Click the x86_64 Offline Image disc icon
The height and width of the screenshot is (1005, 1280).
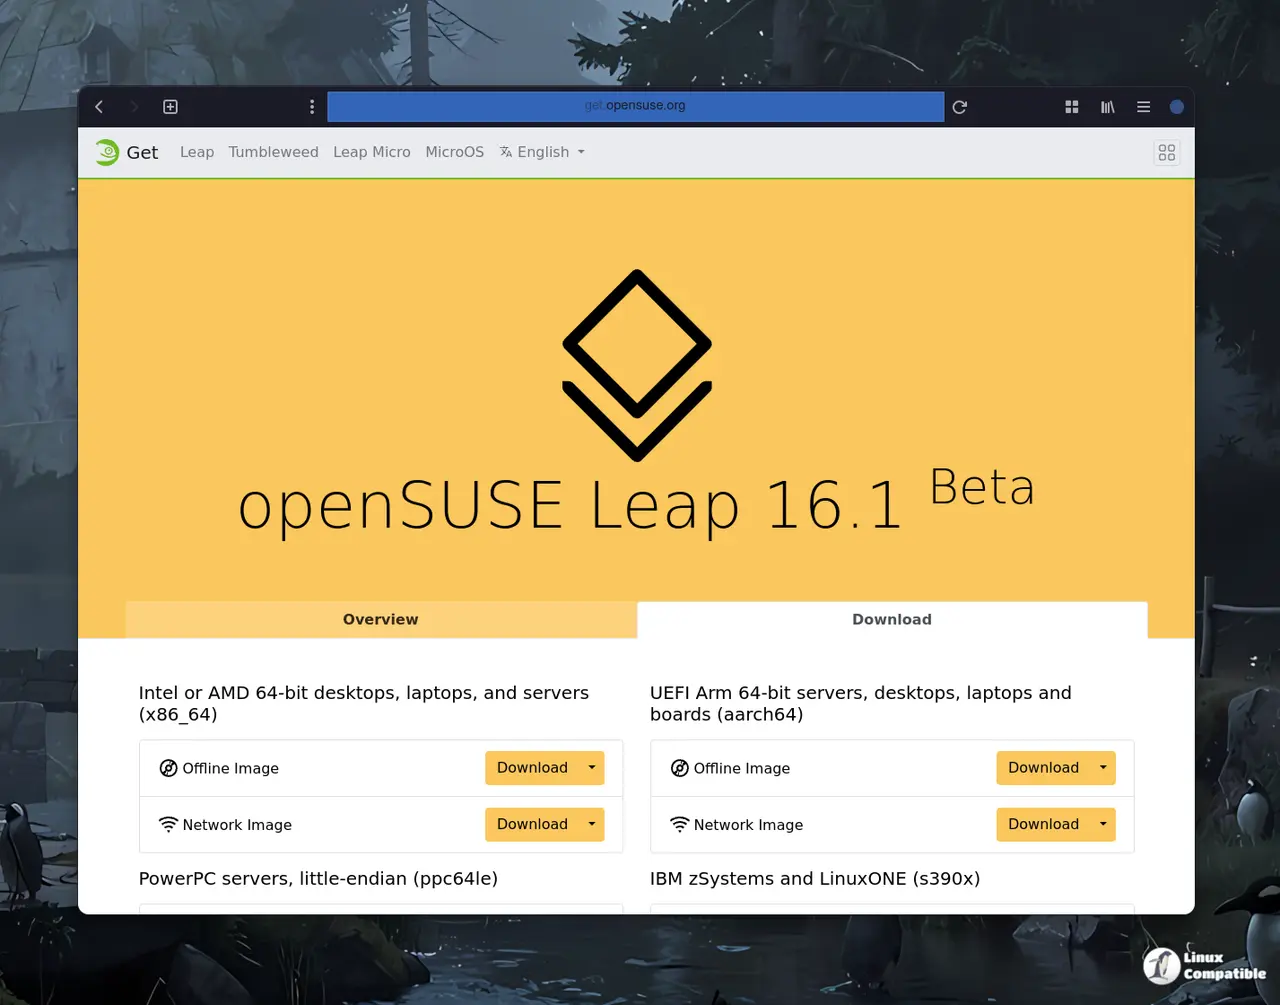pos(168,768)
